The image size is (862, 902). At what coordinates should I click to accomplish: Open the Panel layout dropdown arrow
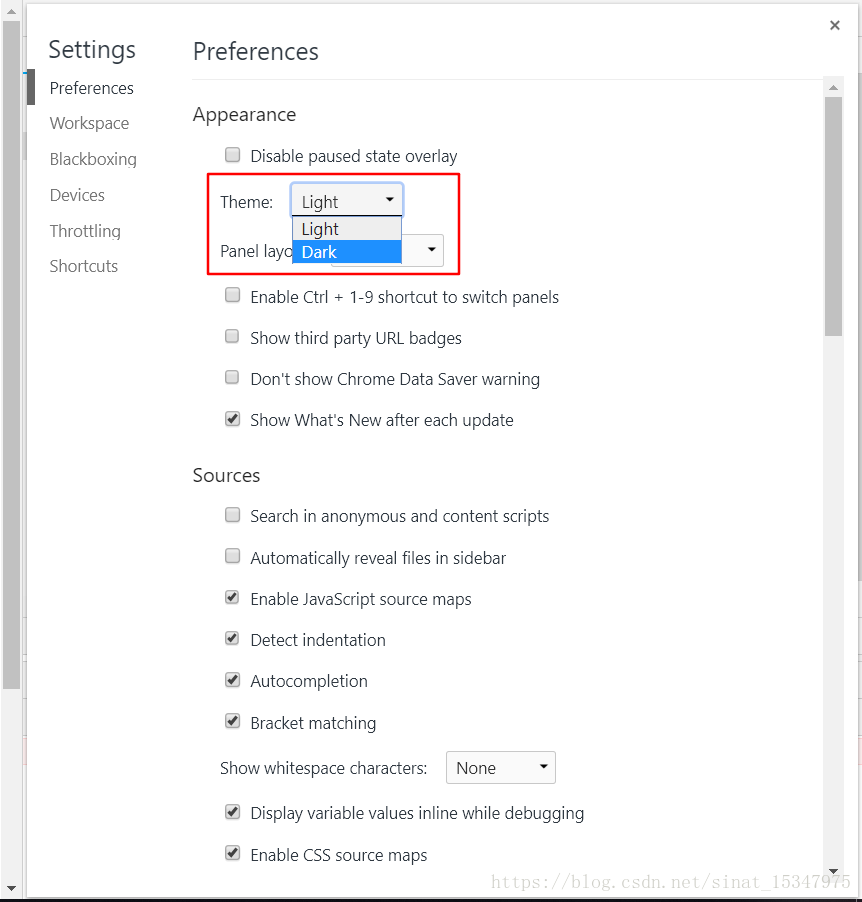pos(432,250)
